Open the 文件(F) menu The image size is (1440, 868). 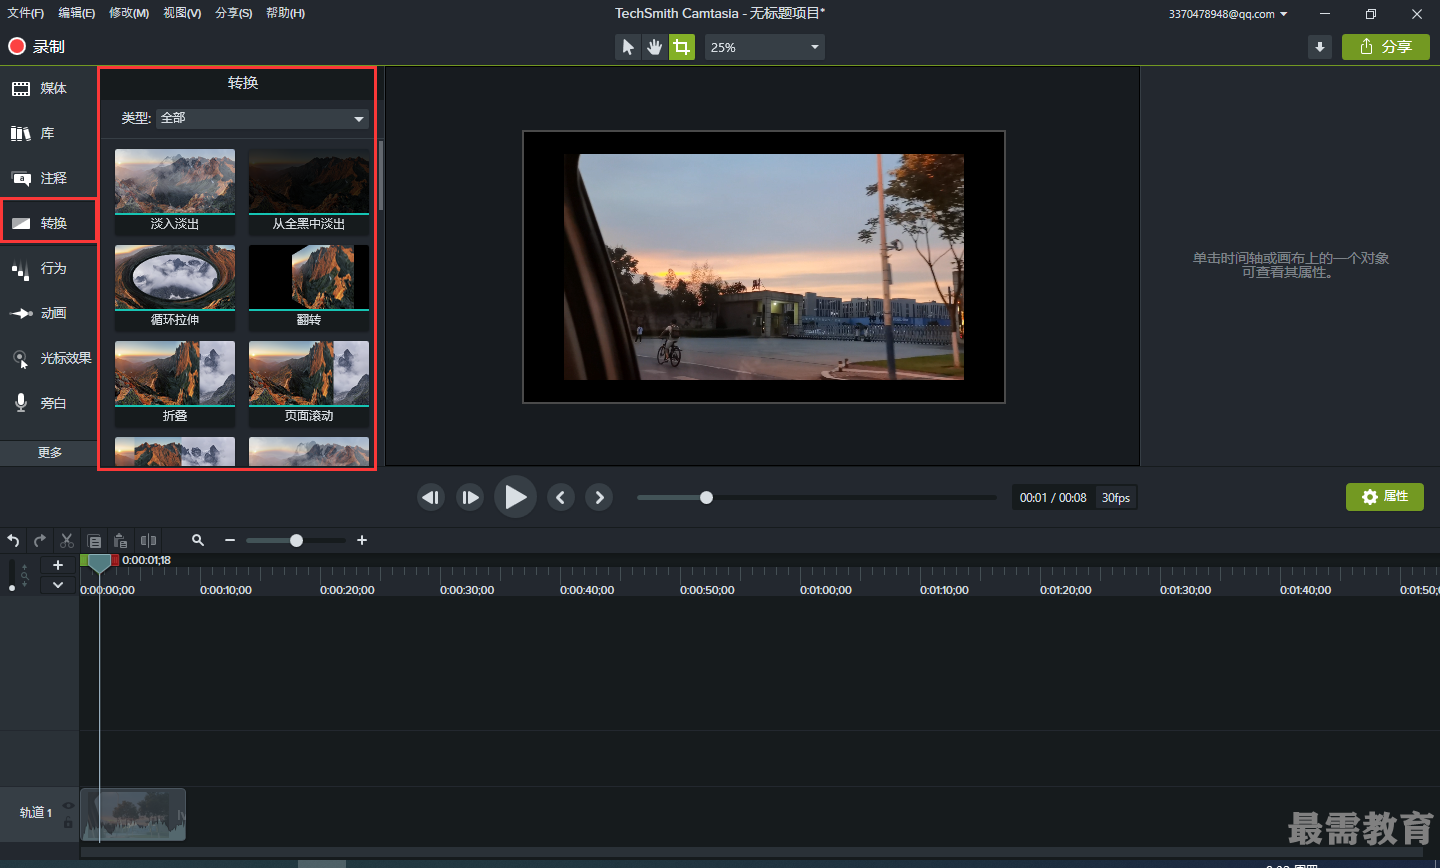click(26, 13)
